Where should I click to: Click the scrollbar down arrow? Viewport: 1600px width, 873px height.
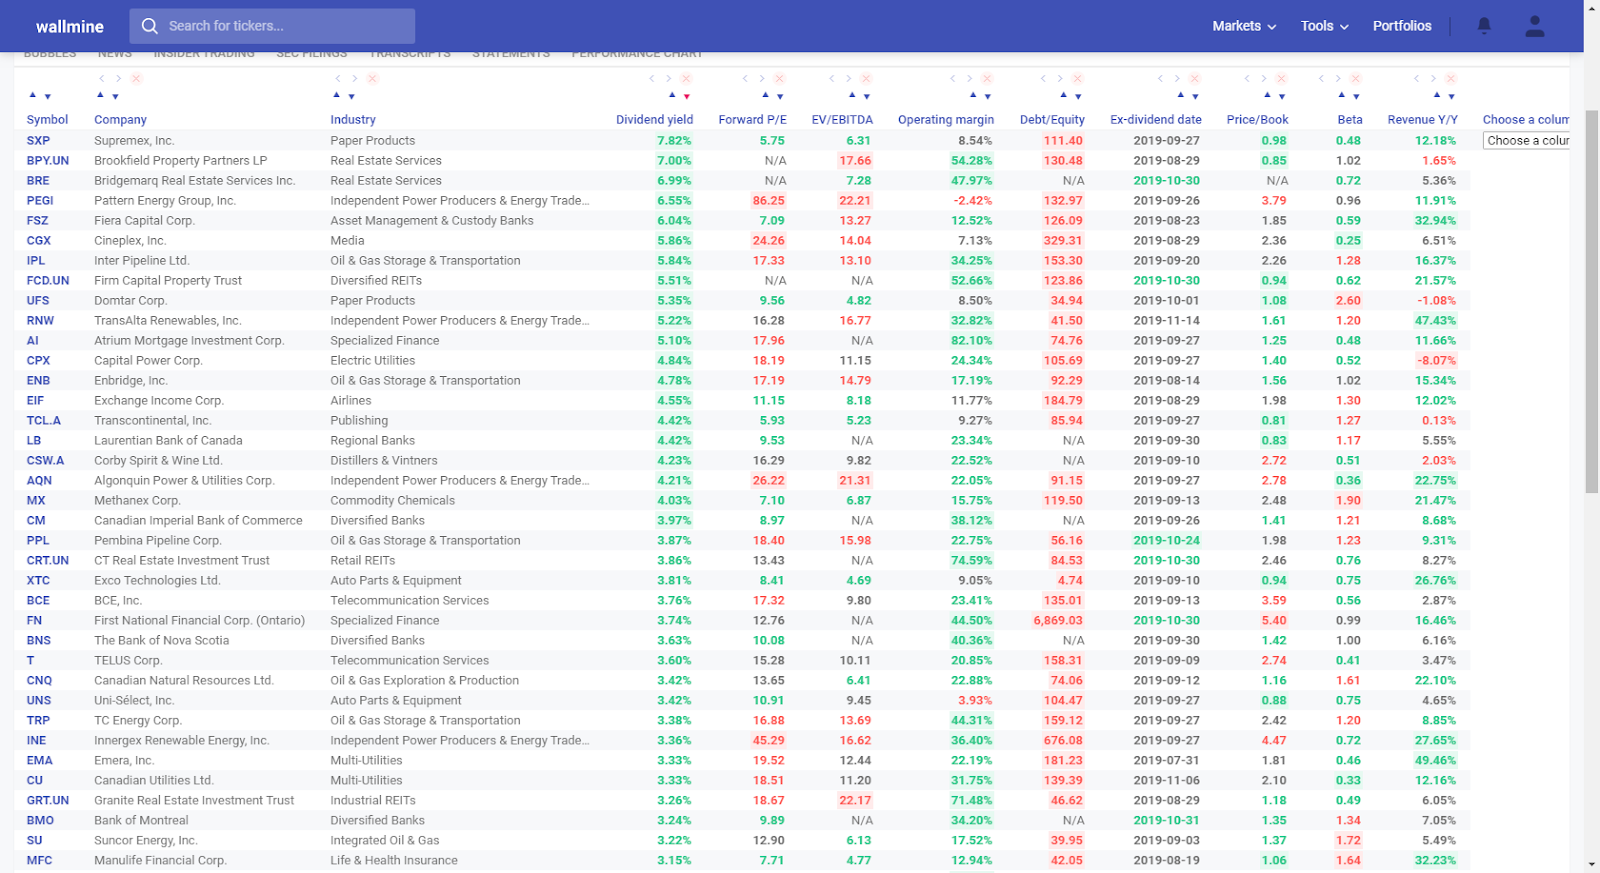click(x=1592, y=864)
